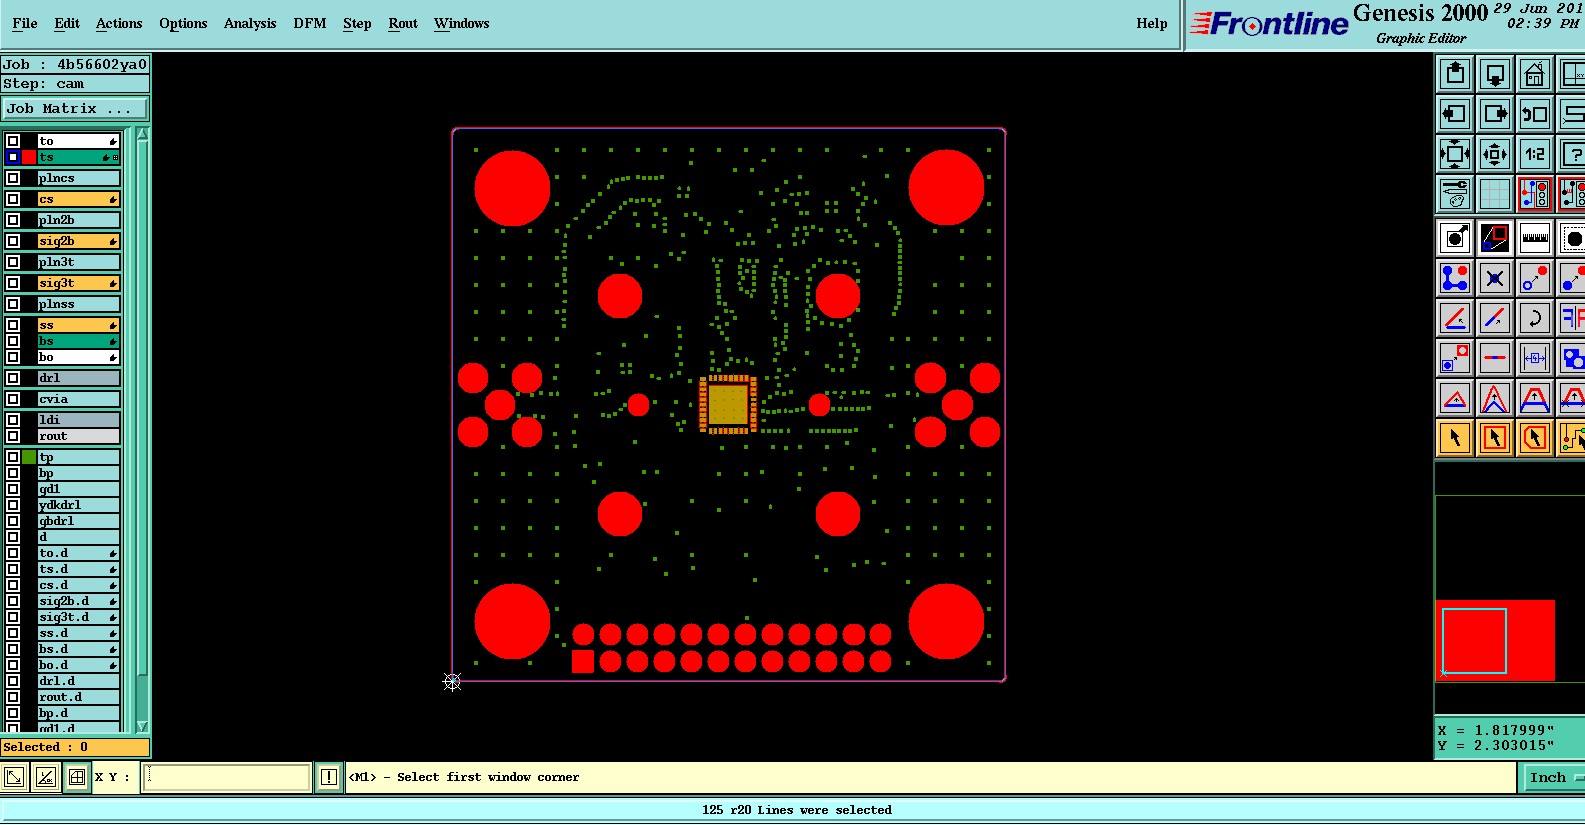Click the previous view undo zoom icon

[x=1535, y=114]
